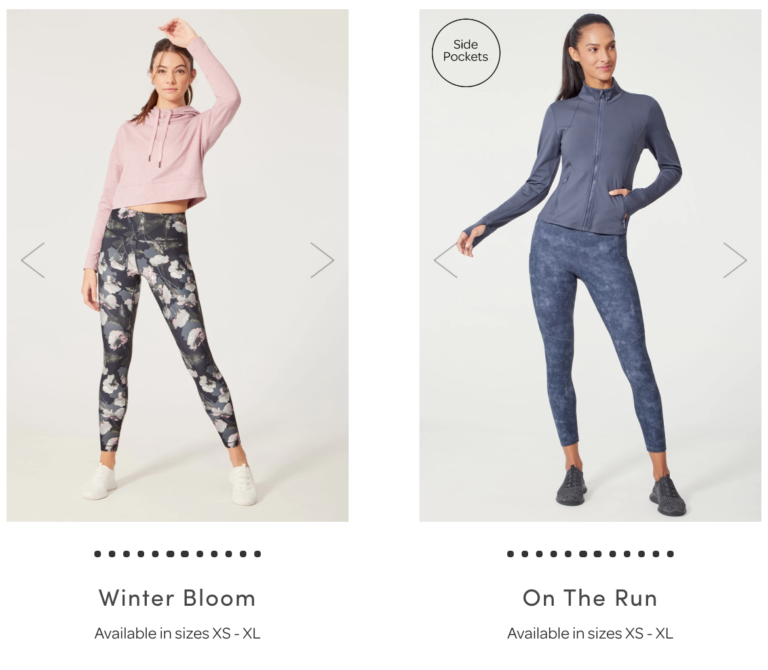View the floral leggings model photo
This screenshot has height=670, width=768.
coord(177,265)
